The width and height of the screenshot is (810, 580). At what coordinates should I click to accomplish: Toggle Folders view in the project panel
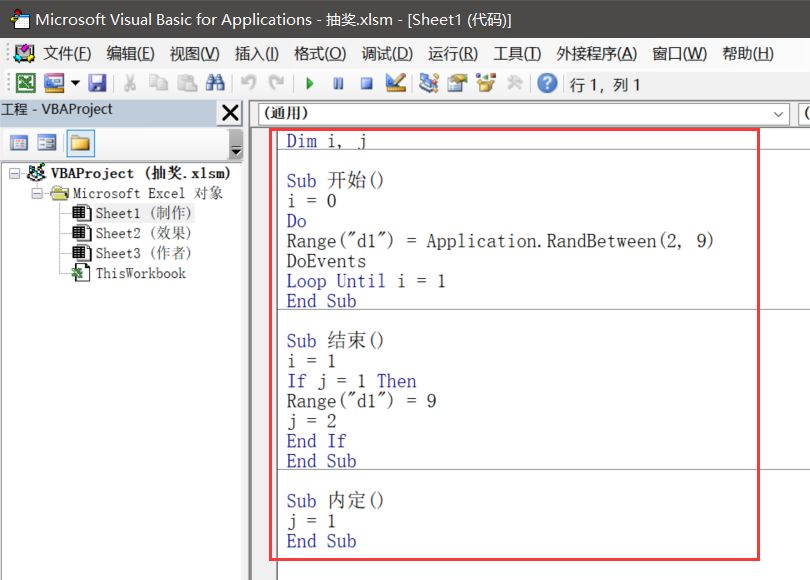point(81,143)
